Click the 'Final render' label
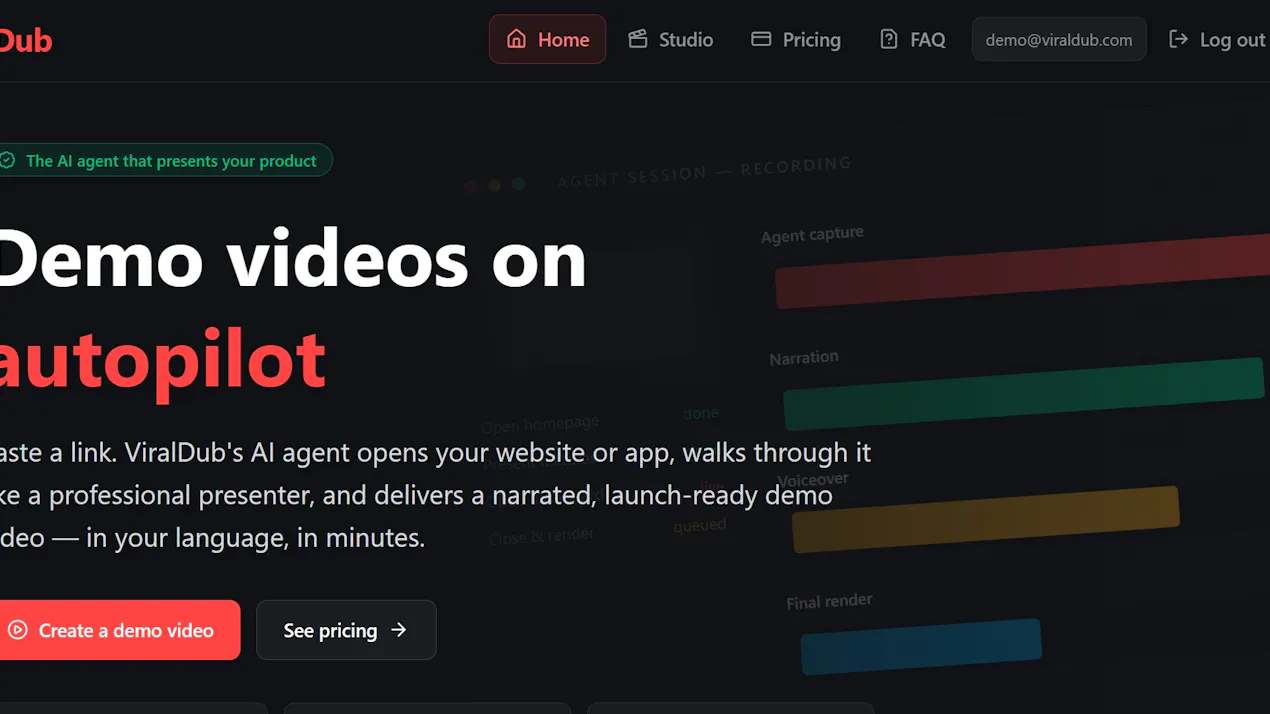The height and width of the screenshot is (714, 1270). tap(829, 602)
